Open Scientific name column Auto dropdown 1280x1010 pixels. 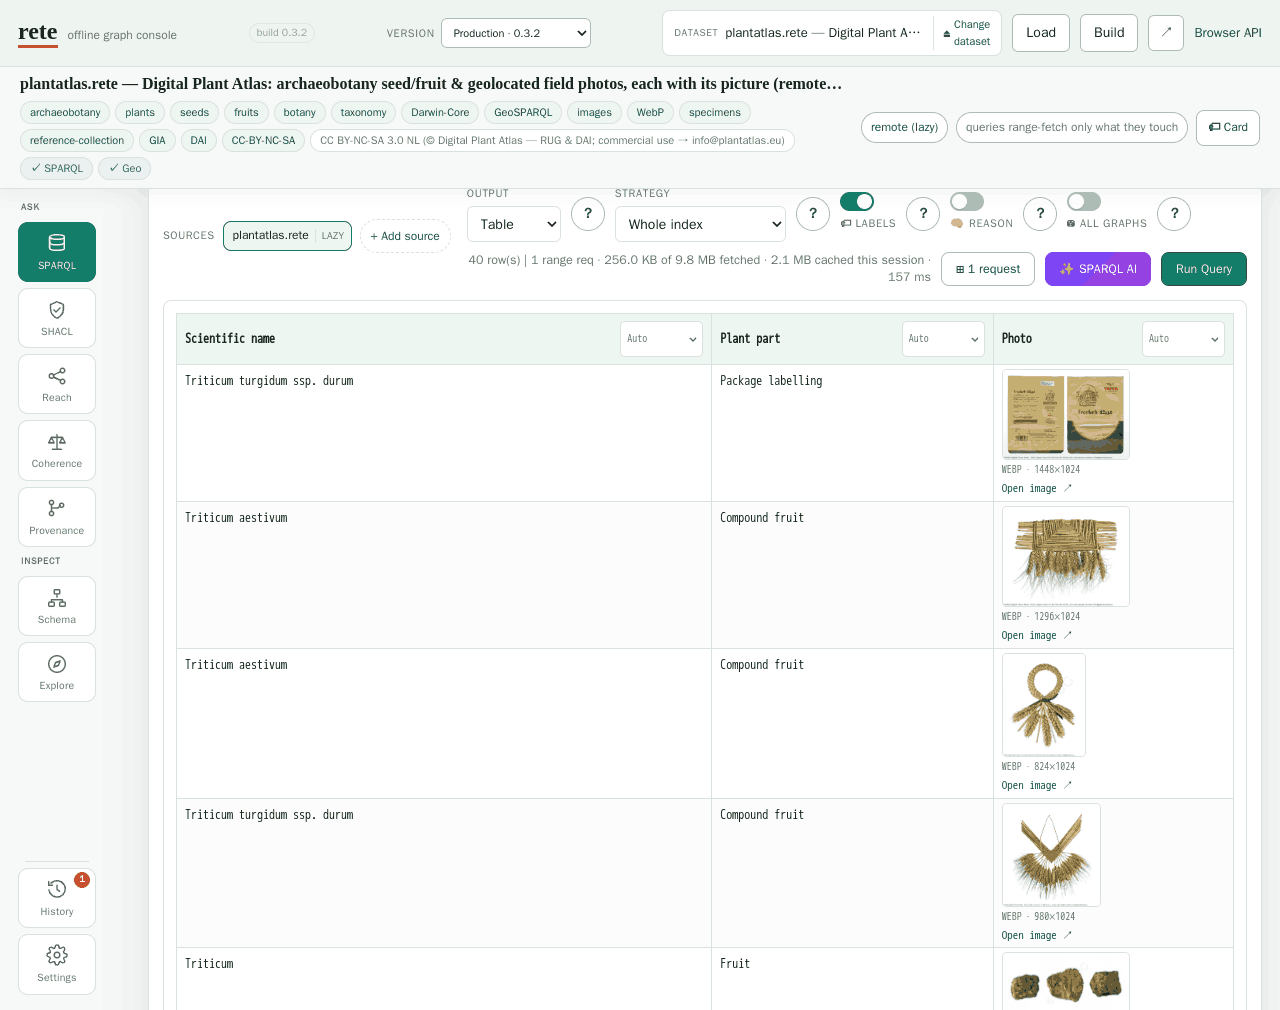pos(661,339)
